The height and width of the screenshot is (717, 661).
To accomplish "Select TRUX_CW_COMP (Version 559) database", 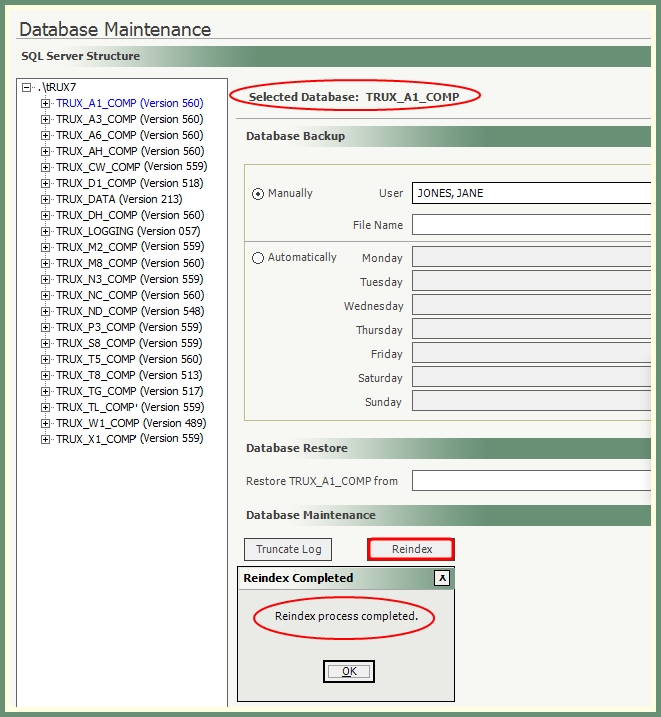I will click(x=131, y=167).
